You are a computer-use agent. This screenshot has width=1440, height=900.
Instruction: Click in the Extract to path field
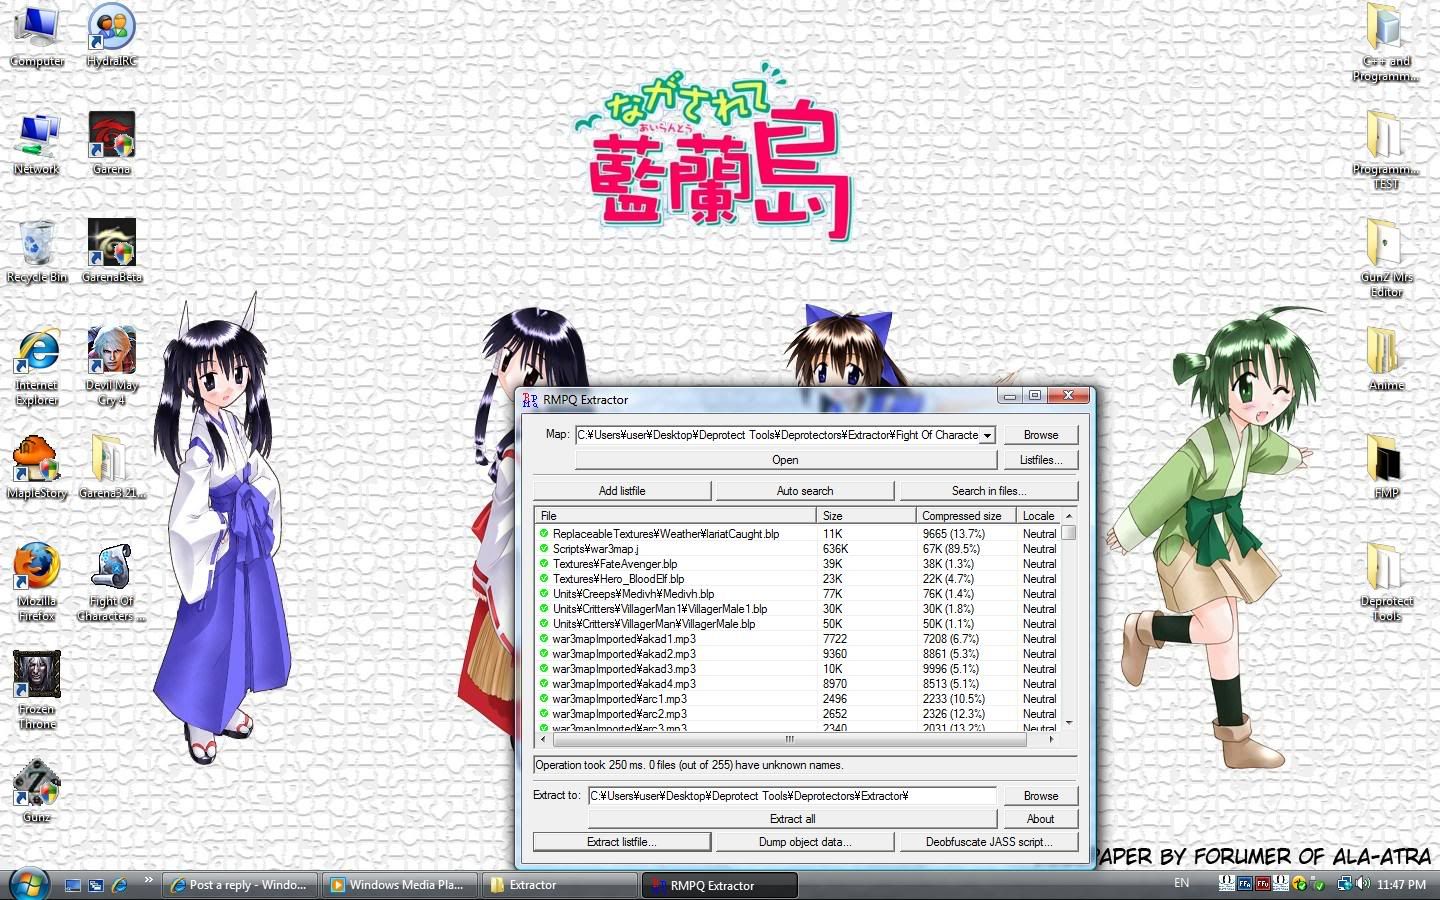tap(792, 796)
